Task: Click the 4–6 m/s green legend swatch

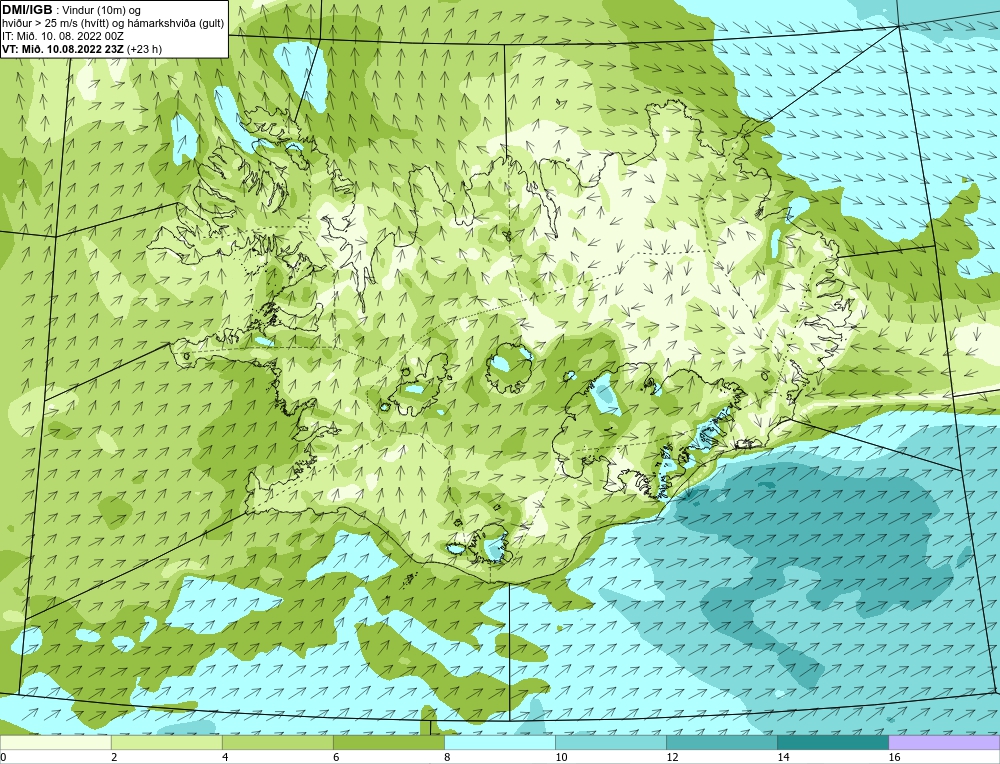Action: [277, 742]
